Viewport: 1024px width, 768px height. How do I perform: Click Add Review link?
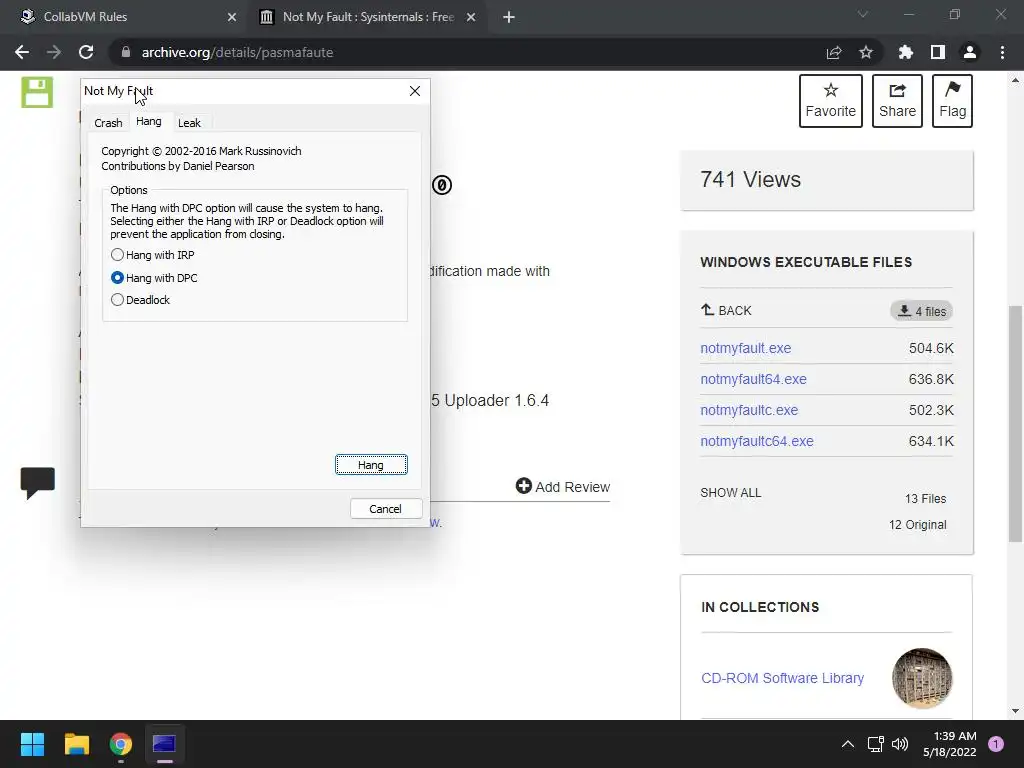coord(562,487)
